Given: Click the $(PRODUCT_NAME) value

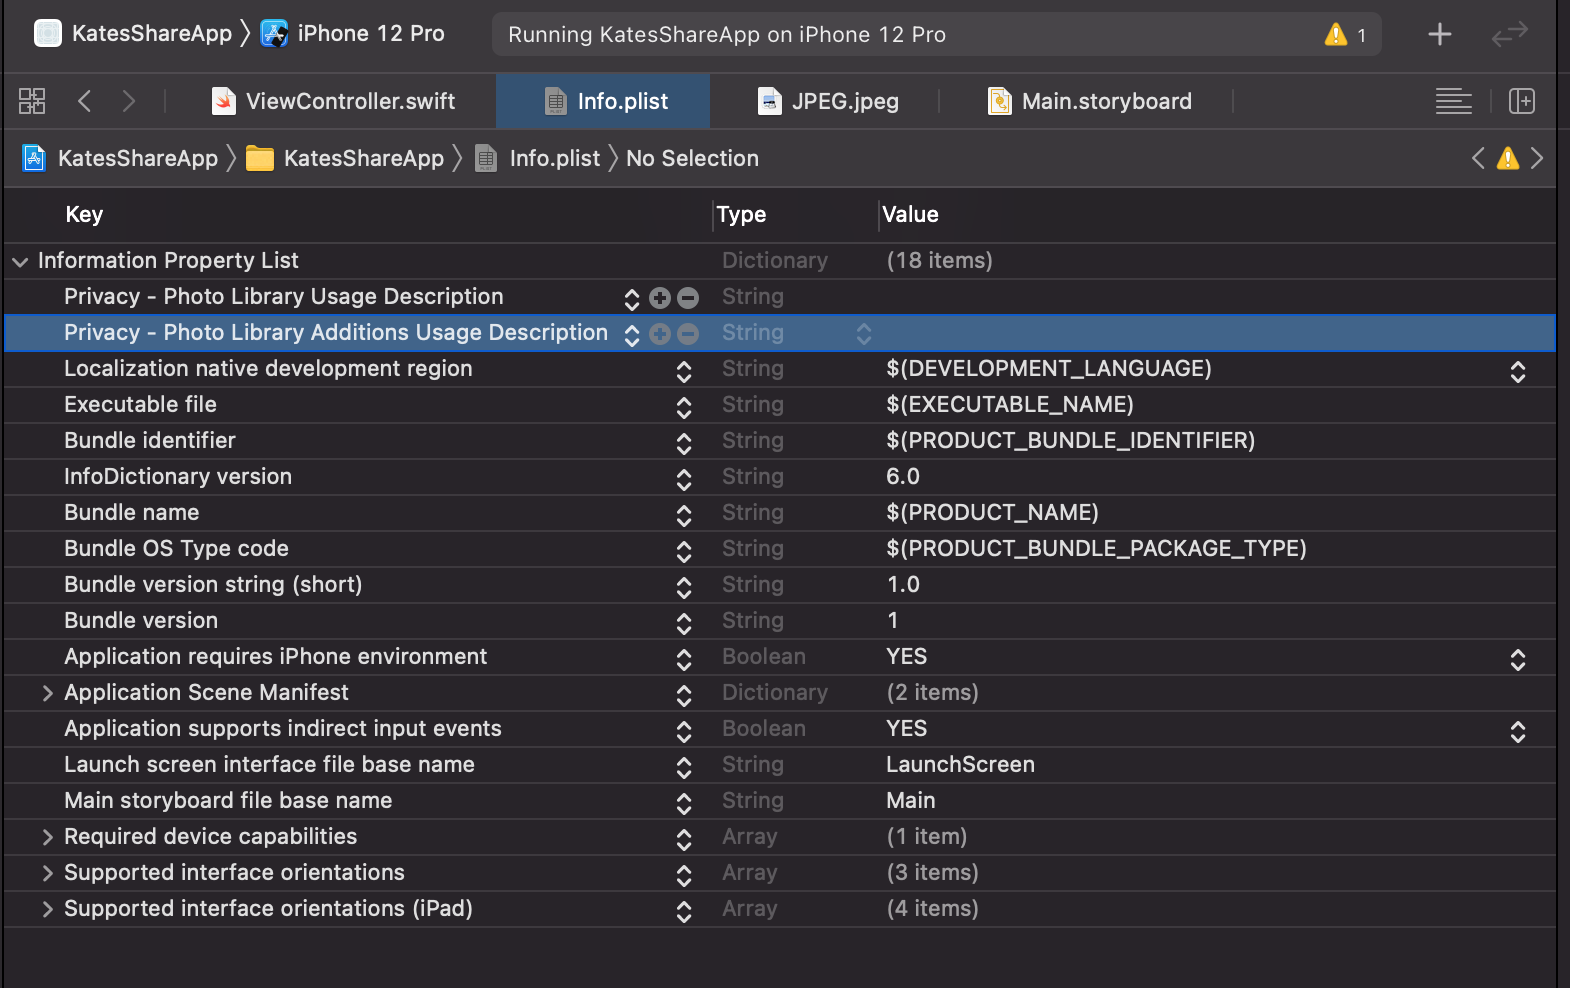Looking at the screenshot, I should click(992, 513).
